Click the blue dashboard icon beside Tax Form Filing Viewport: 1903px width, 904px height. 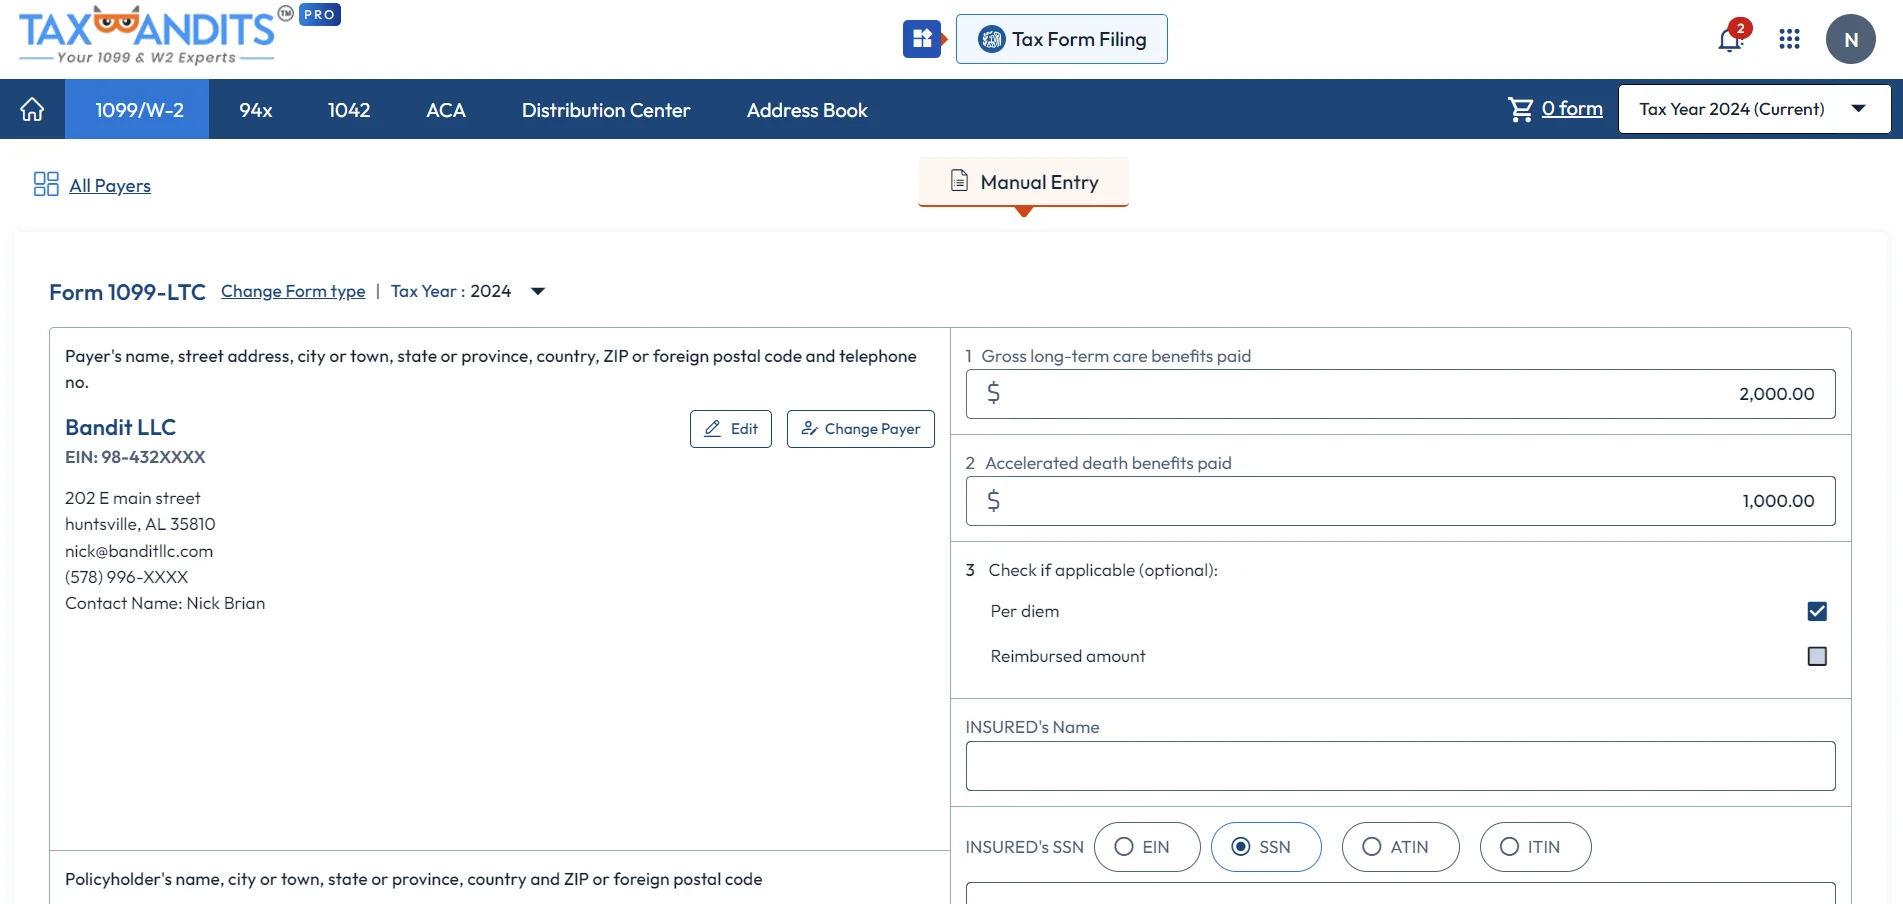click(921, 39)
